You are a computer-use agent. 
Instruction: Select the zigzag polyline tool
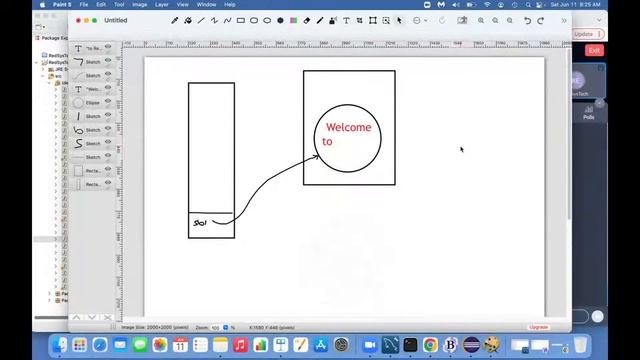coord(214,20)
